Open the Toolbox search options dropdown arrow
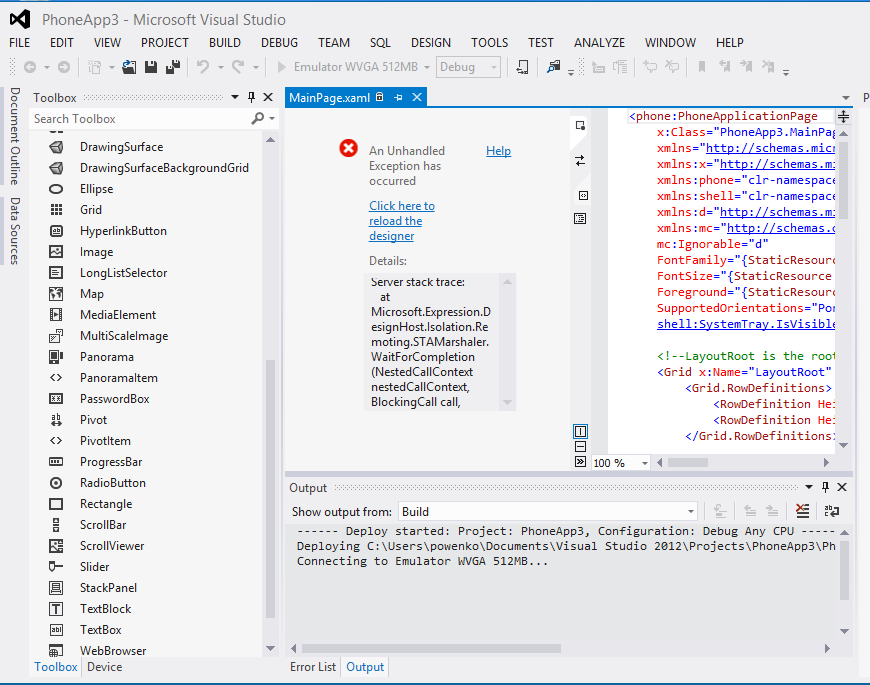Viewport: 870px width, 685px height. pos(272,118)
